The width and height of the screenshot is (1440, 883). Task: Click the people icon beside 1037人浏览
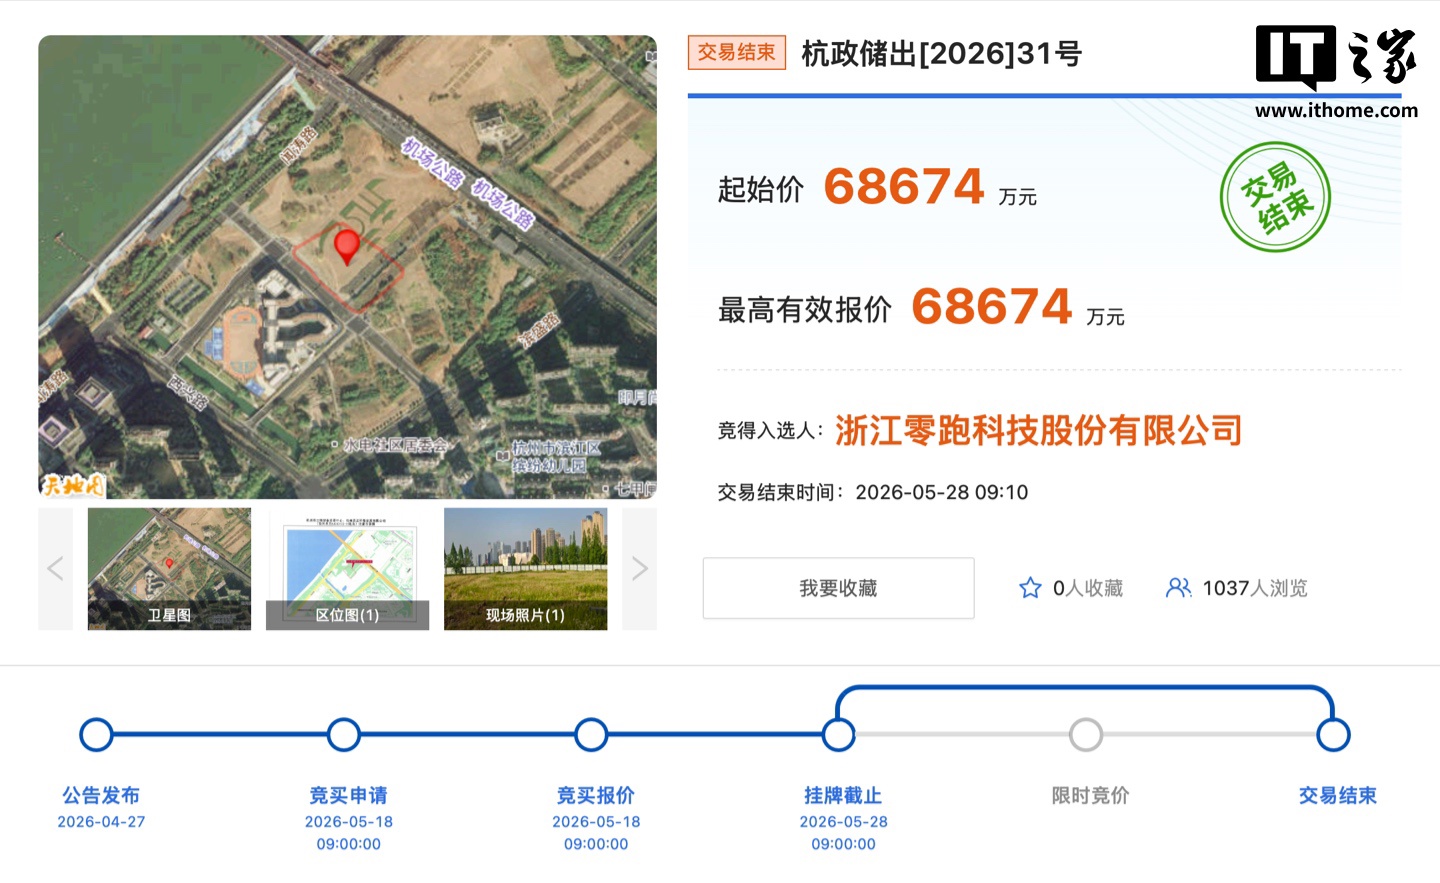[1179, 588]
